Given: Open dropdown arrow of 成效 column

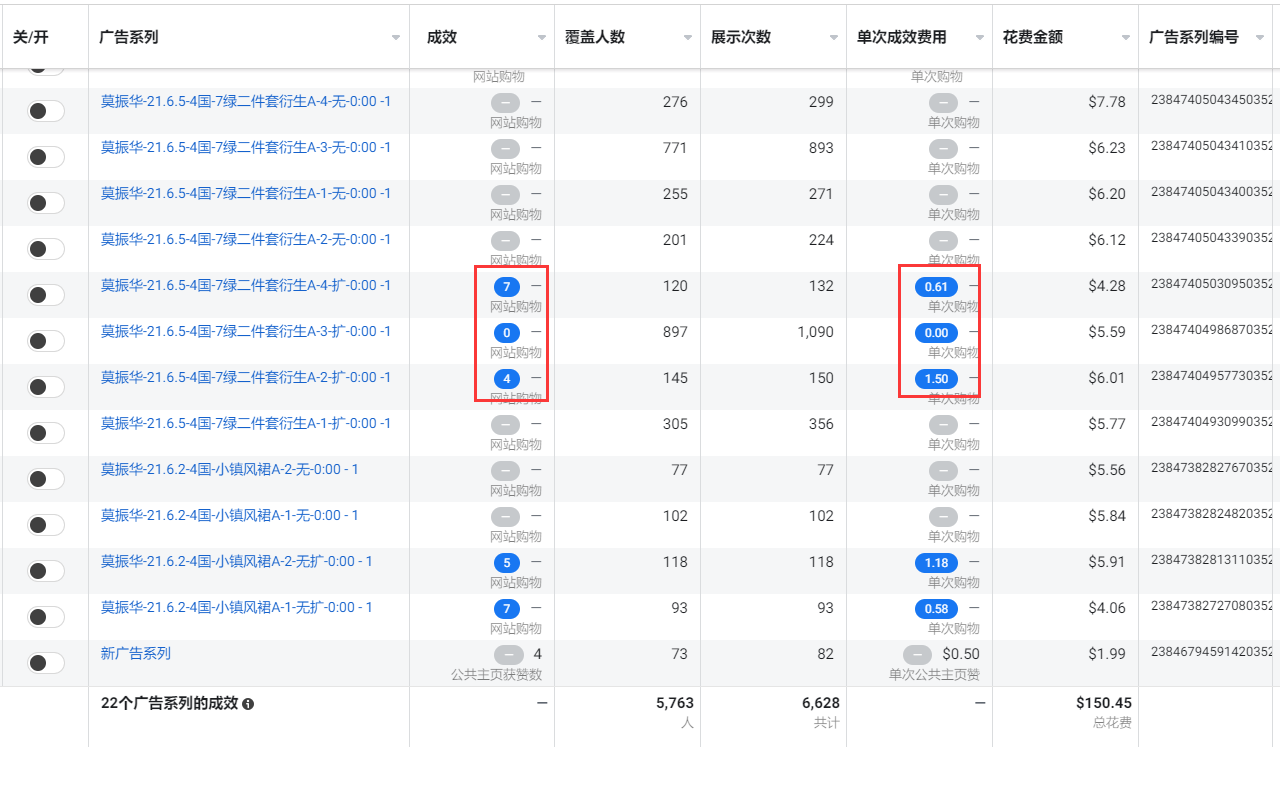Looking at the screenshot, I should (x=542, y=38).
